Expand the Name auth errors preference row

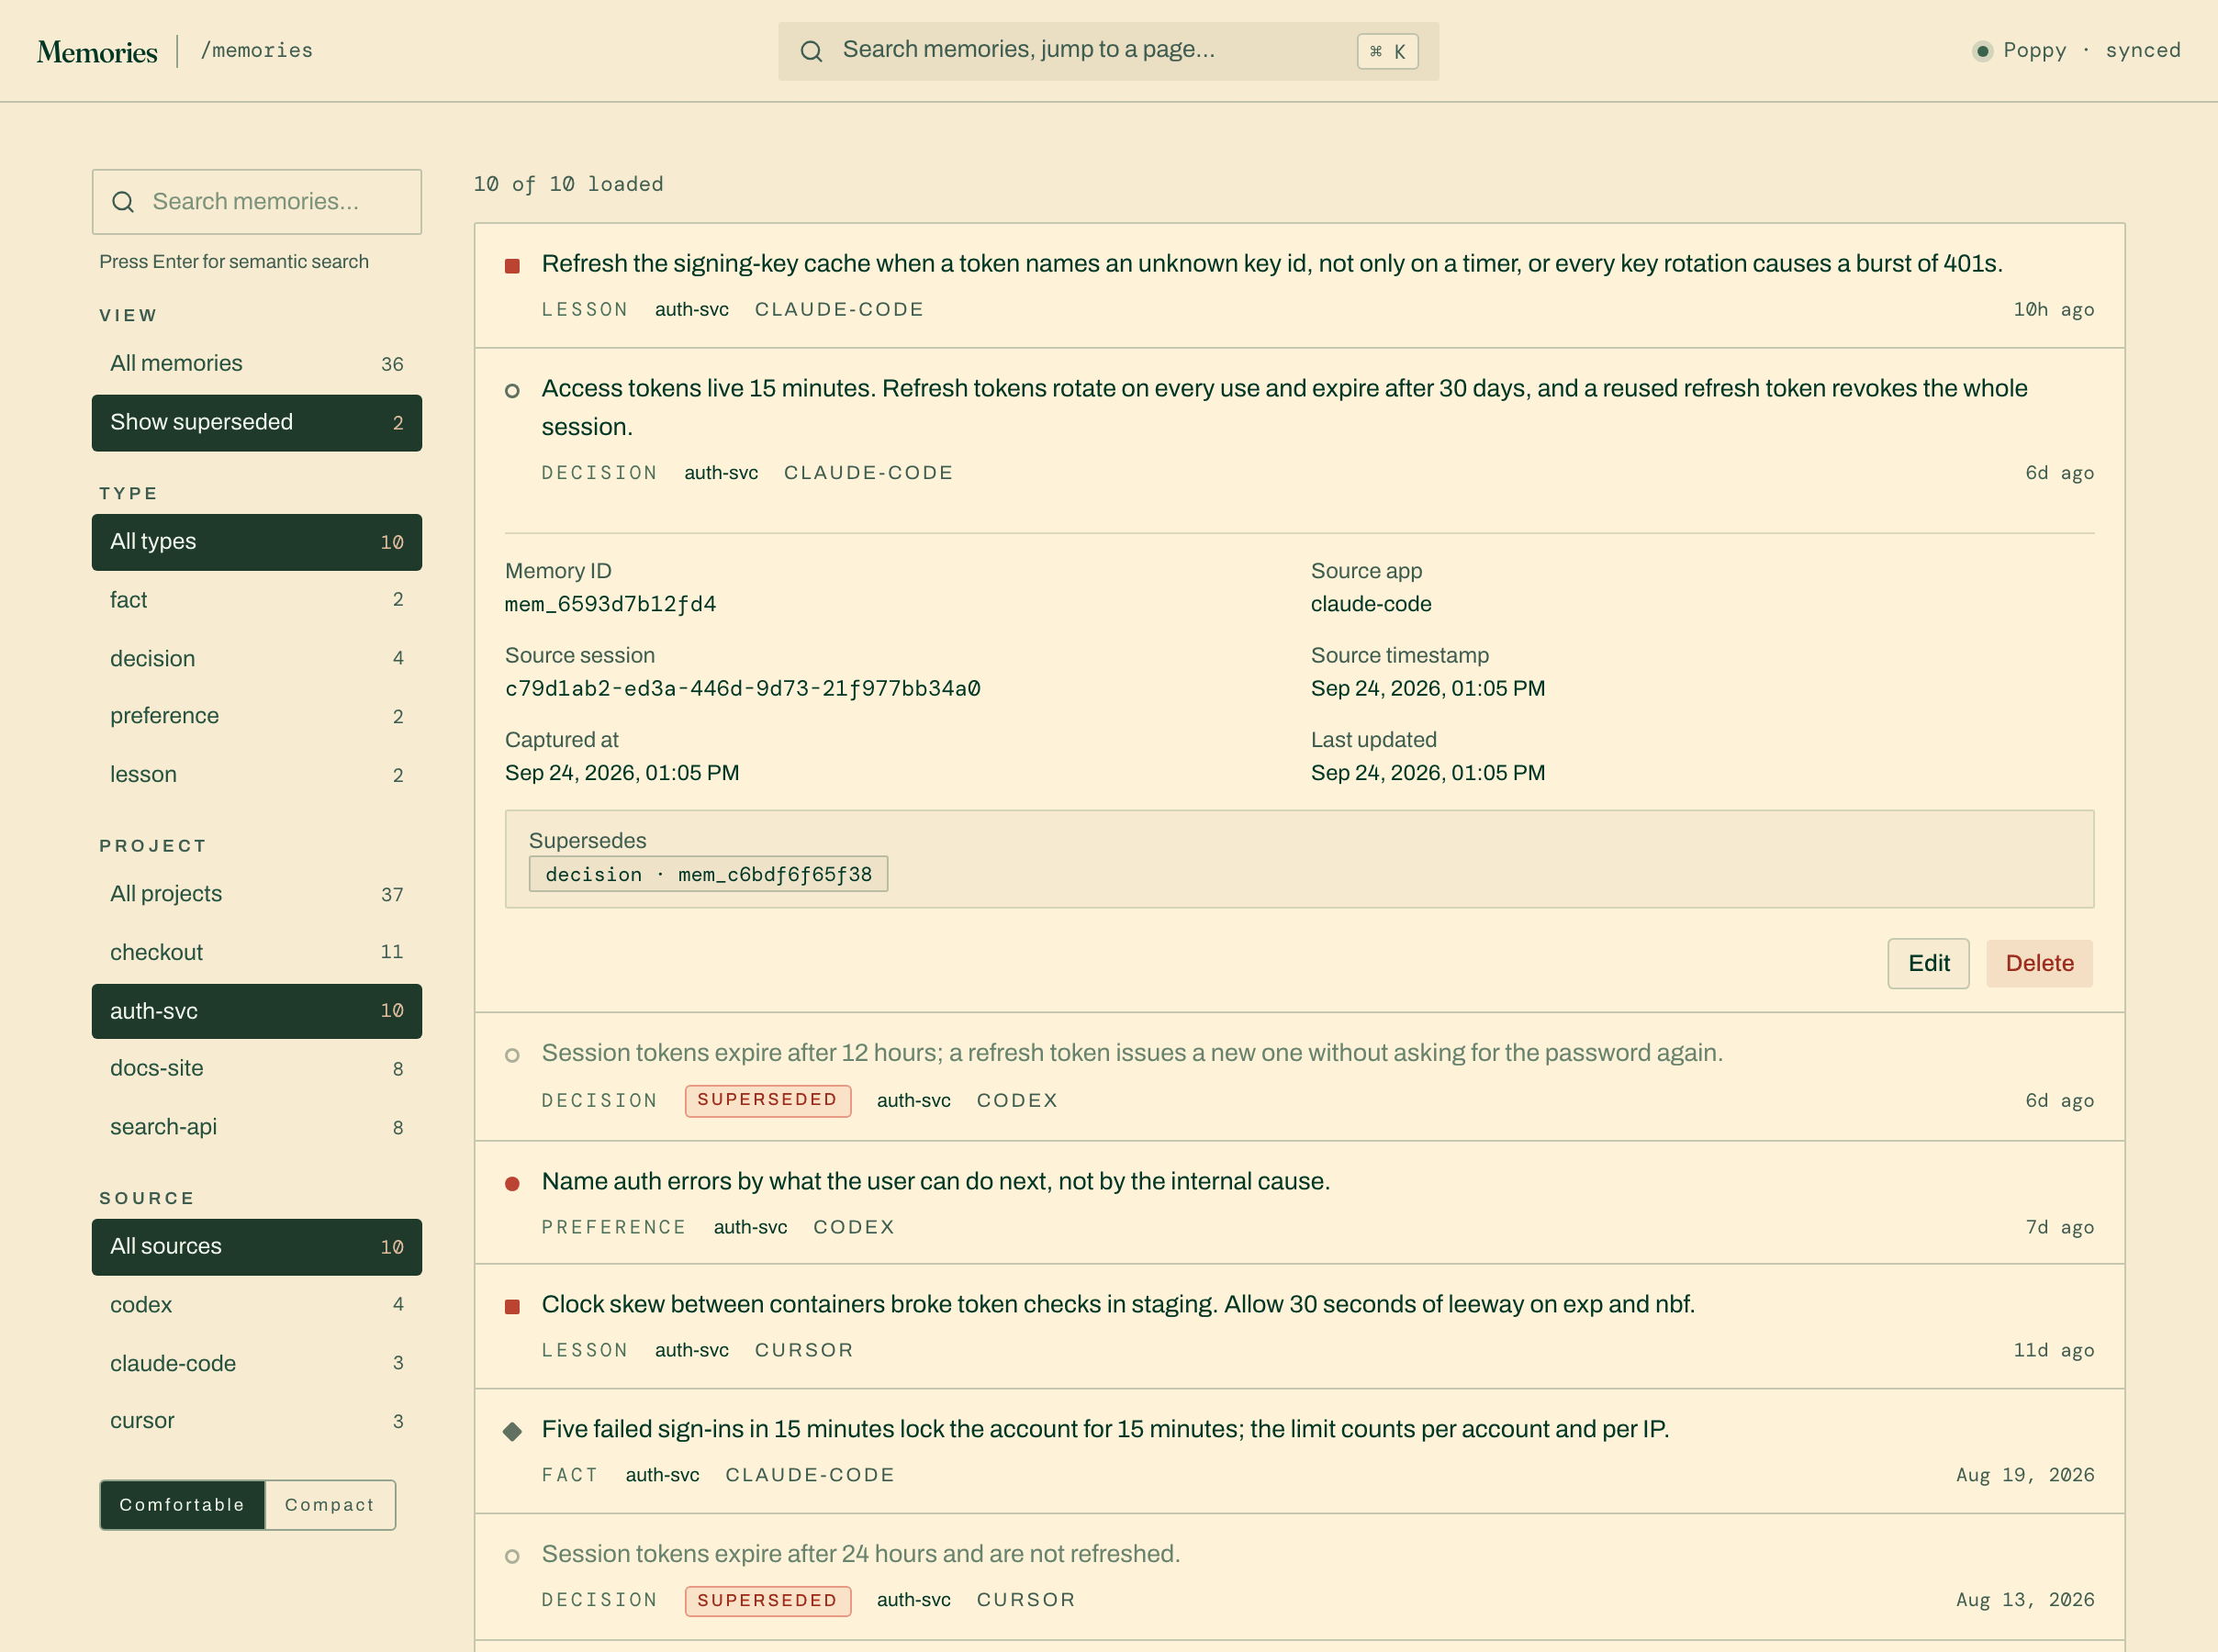coord(1299,1203)
